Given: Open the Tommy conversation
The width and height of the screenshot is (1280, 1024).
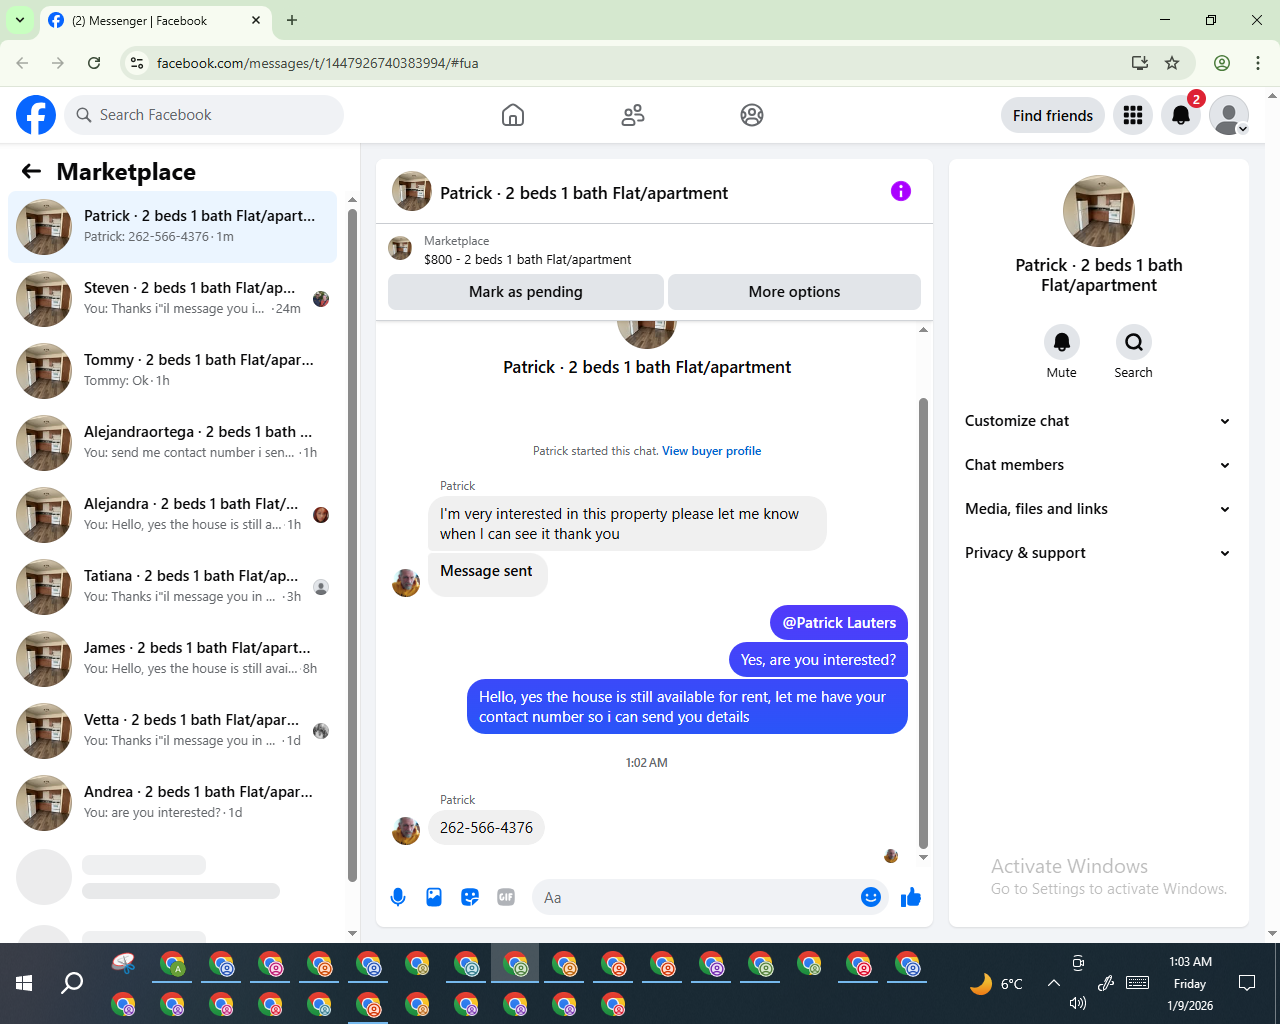Looking at the screenshot, I should tap(173, 371).
